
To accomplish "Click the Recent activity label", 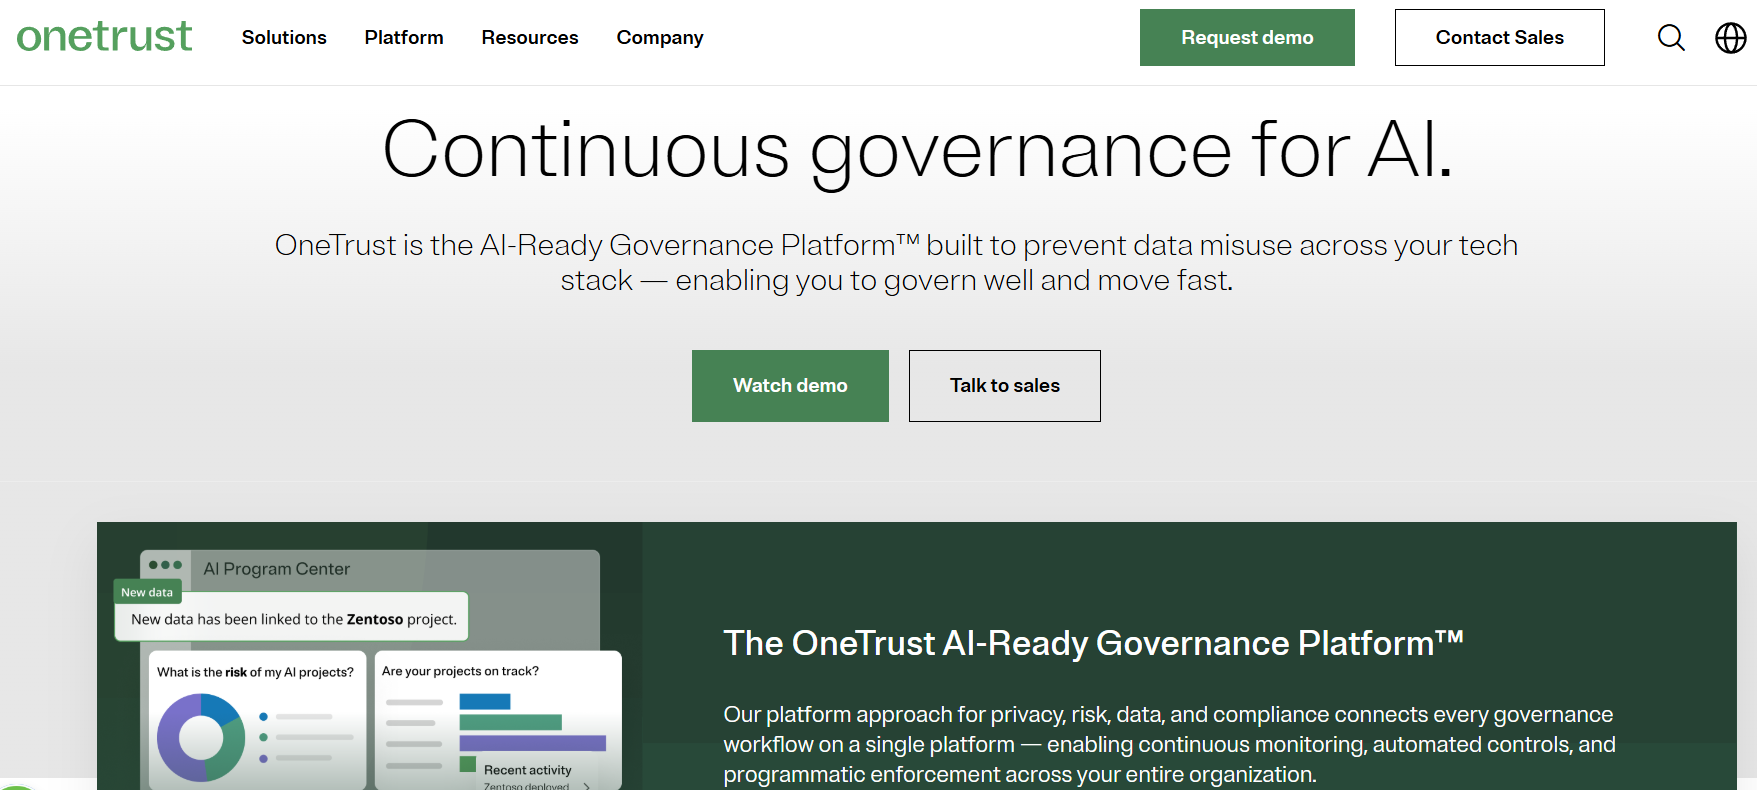I will pyautogui.click(x=528, y=770).
